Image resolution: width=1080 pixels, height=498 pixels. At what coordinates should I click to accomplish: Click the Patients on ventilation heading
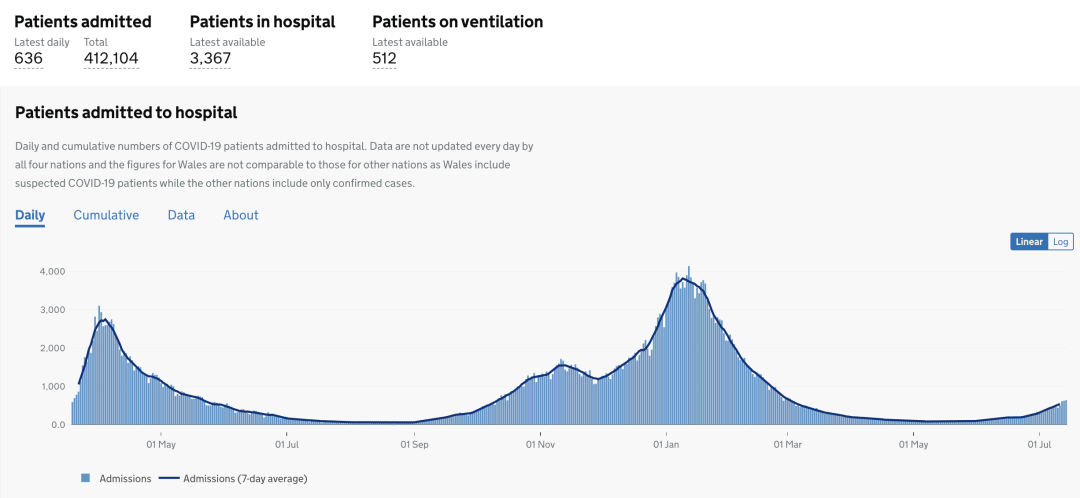[457, 22]
